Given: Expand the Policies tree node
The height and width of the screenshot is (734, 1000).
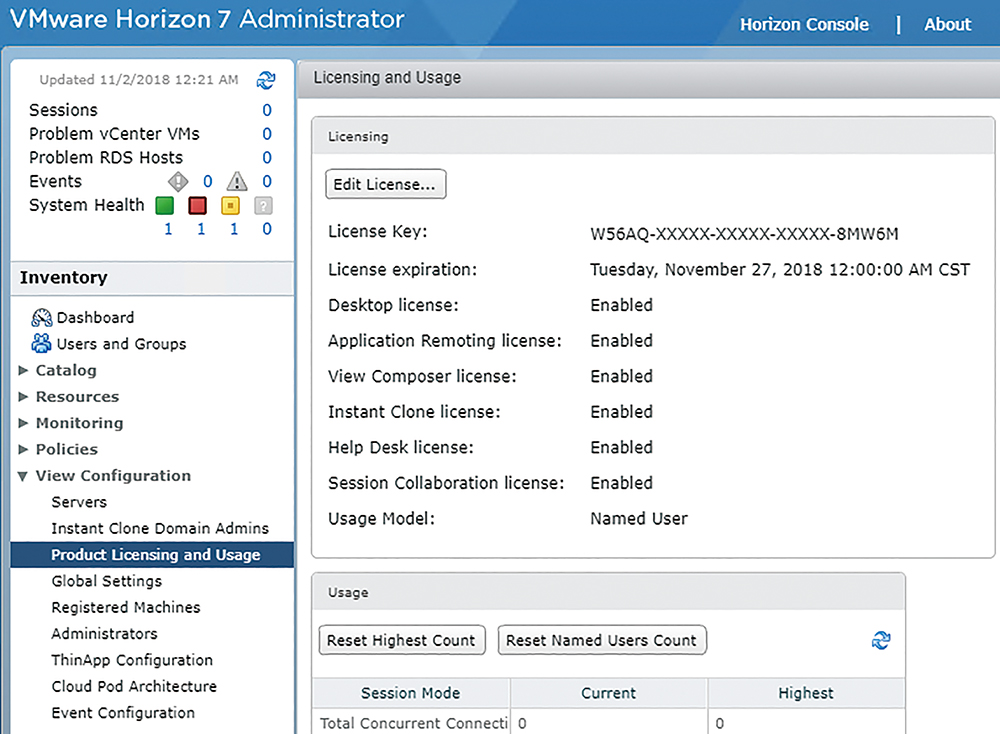Looking at the screenshot, I should point(24,450).
